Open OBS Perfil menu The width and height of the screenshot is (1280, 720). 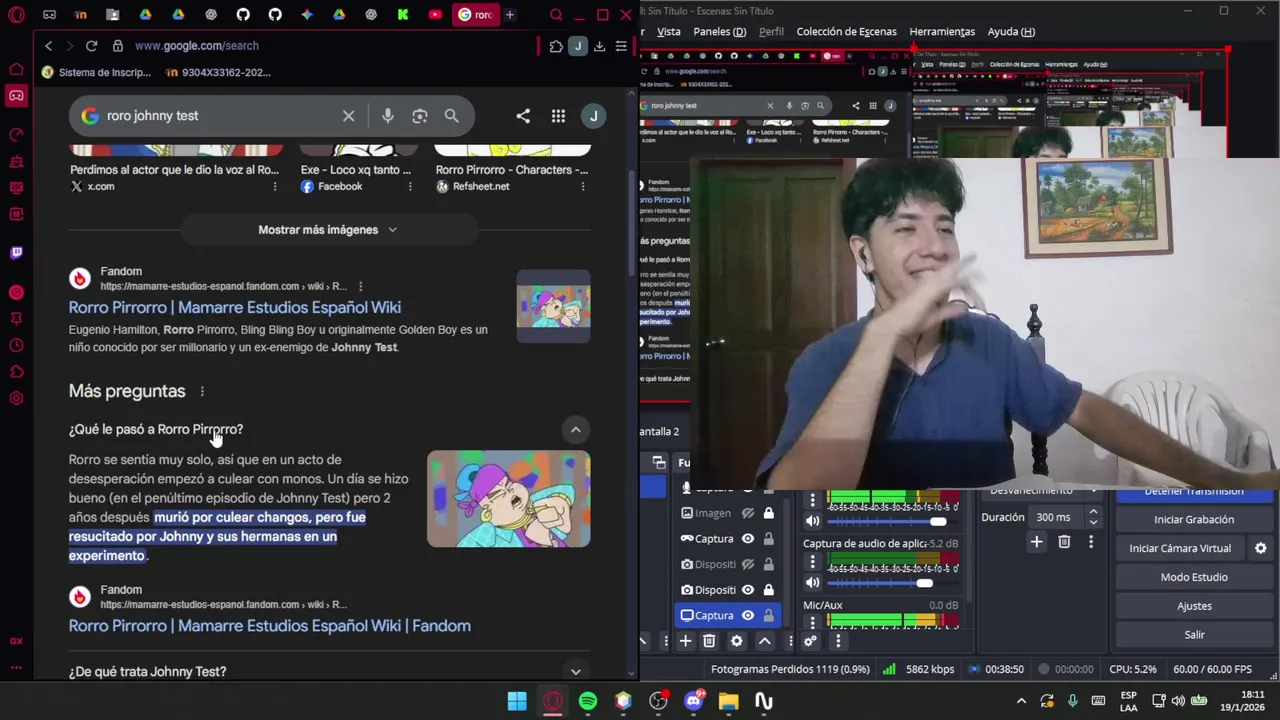click(771, 32)
